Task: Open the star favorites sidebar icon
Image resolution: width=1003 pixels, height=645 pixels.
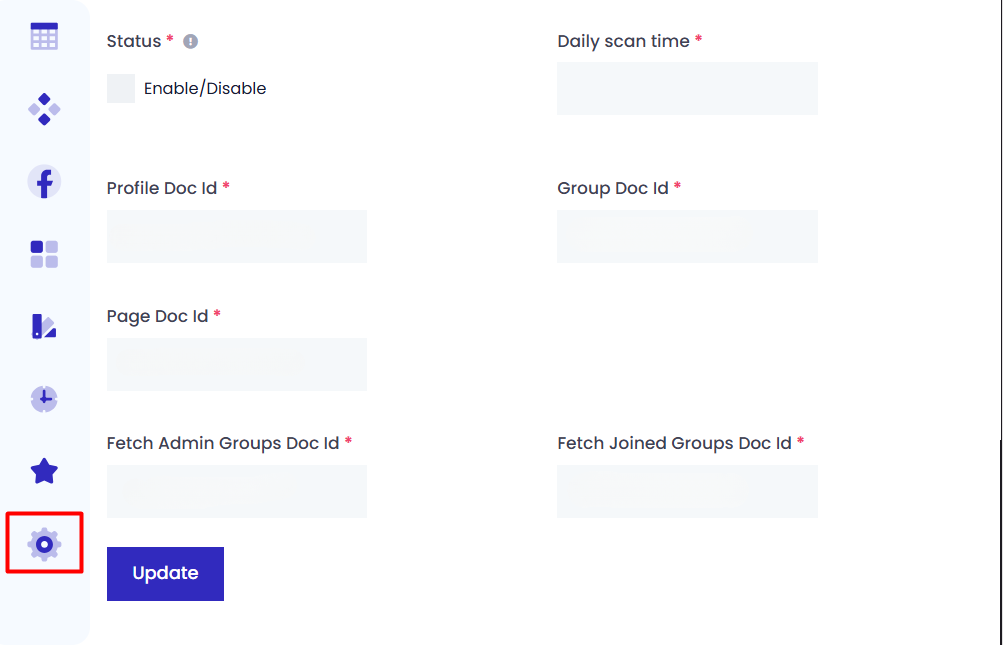Action: click(x=44, y=471)
